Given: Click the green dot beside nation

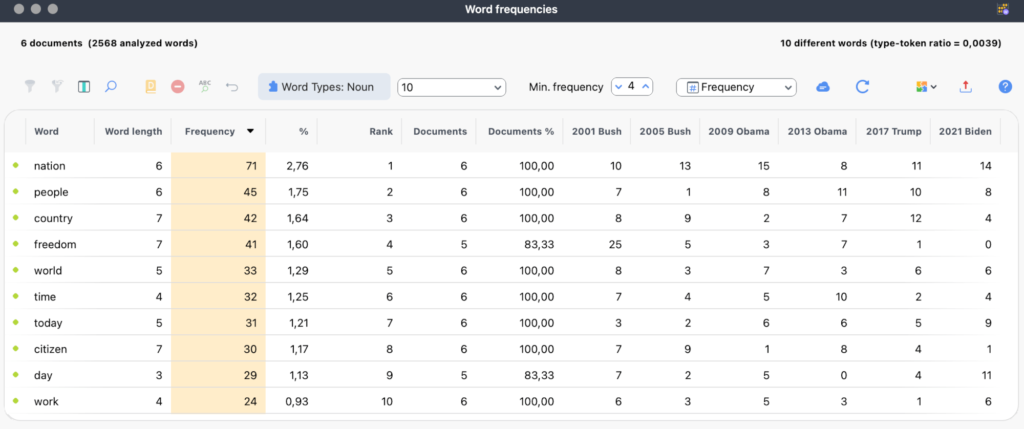Looking at the screenshot, I should (16, 166).
